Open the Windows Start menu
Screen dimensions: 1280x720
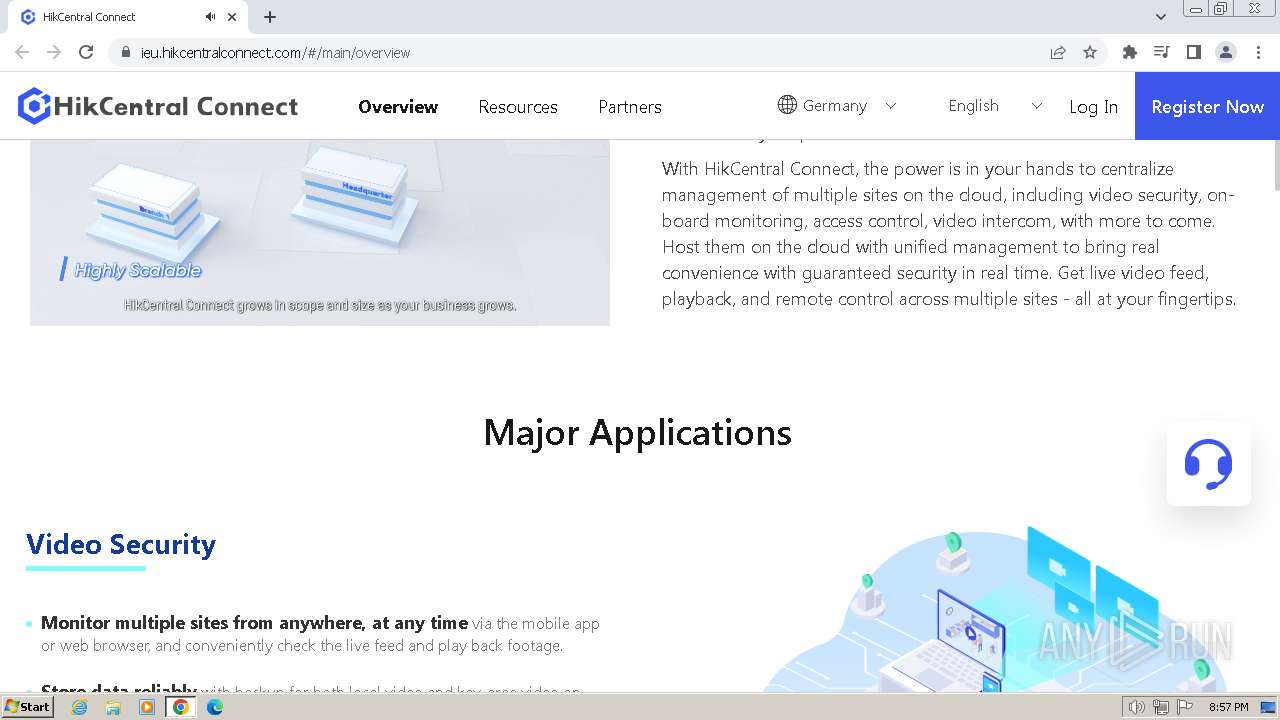[x=28, y=707]
